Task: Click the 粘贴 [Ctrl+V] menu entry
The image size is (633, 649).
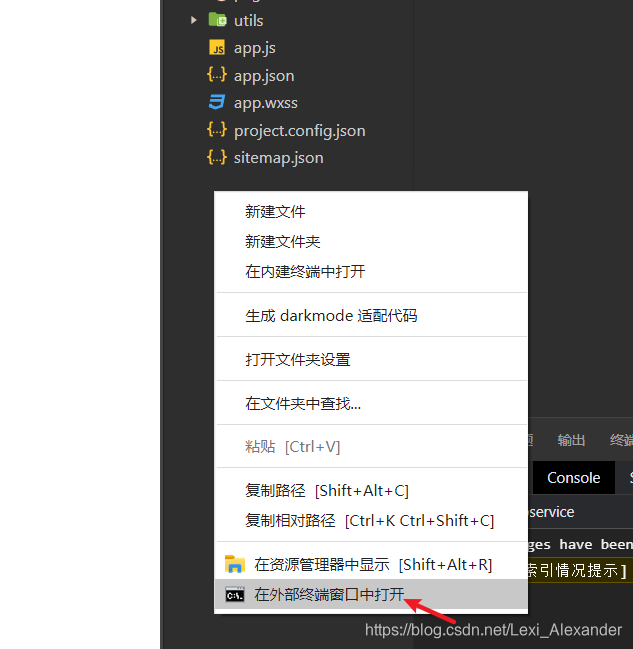Action: coord(371,446)
